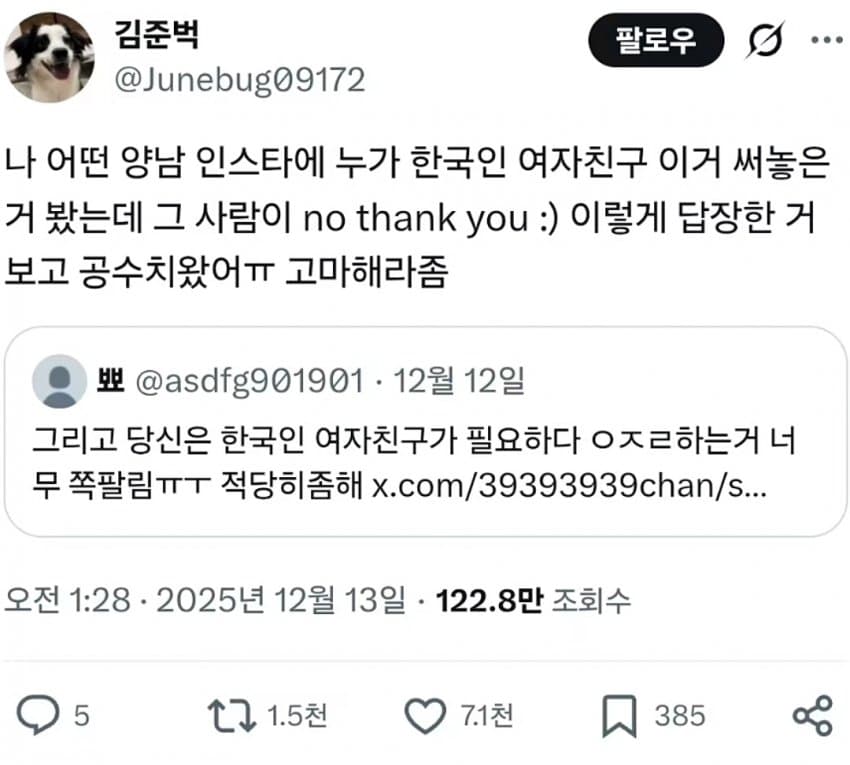Like the post with the heart icon
Image resolution: width=850 pixels, height=765 pixels.
(x=426, y=716)
